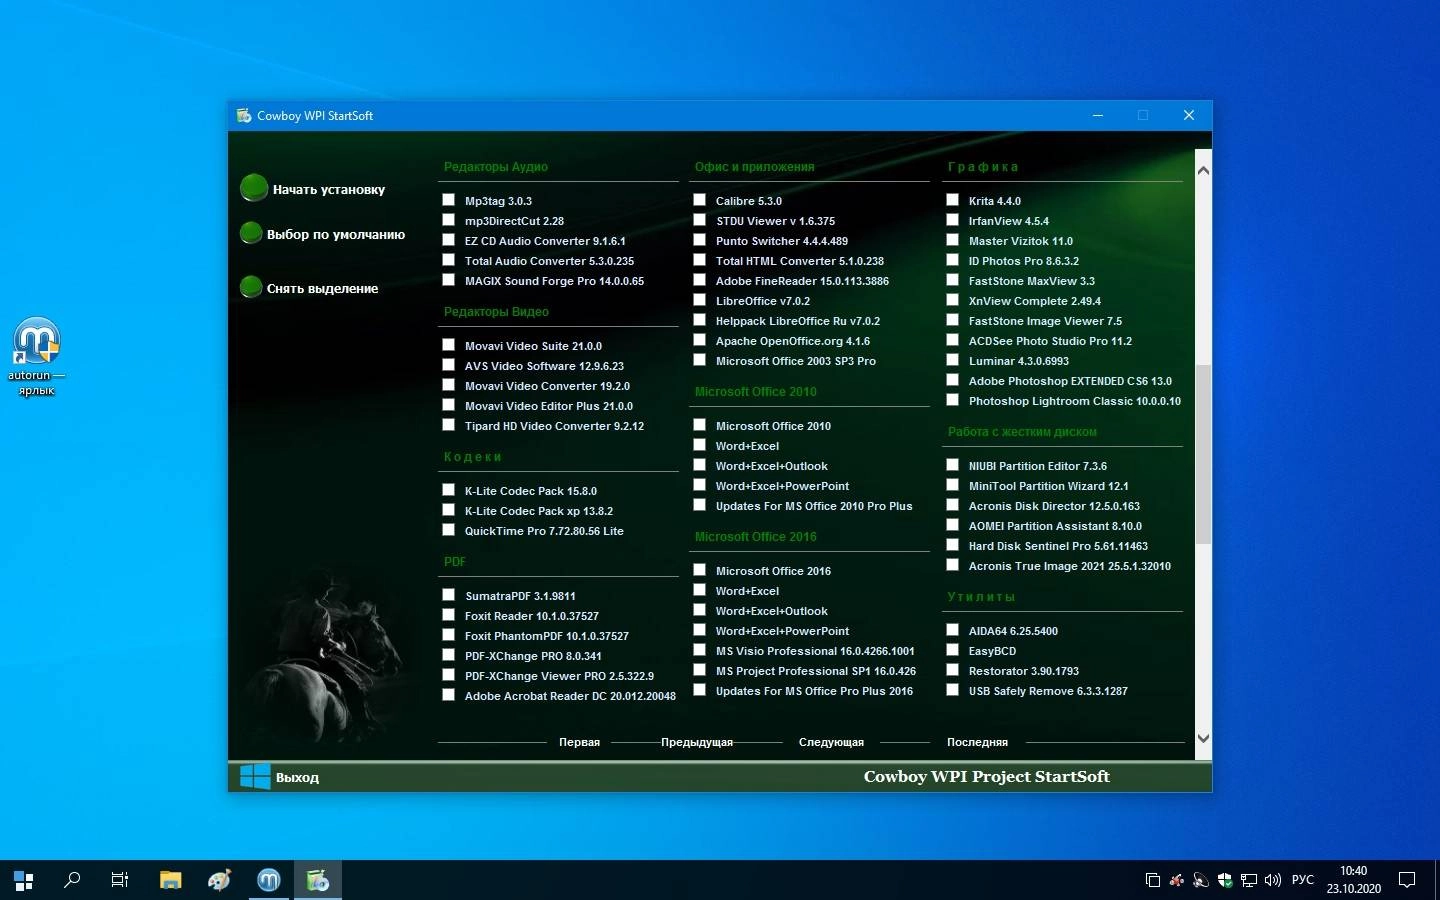Switch to Cowboy WPI taskbar icon
1440x900 pixels.
[318, 880]
